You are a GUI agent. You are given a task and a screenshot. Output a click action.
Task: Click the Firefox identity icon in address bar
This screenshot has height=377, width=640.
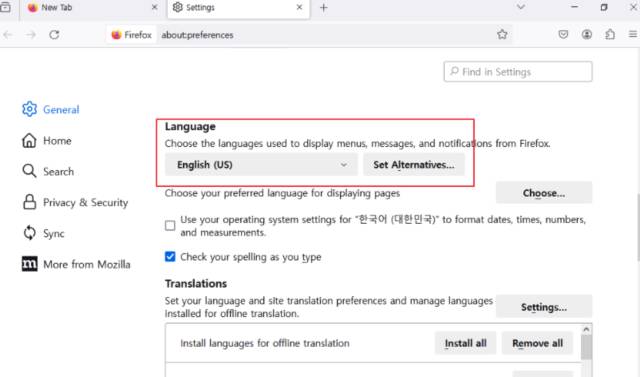131,35
